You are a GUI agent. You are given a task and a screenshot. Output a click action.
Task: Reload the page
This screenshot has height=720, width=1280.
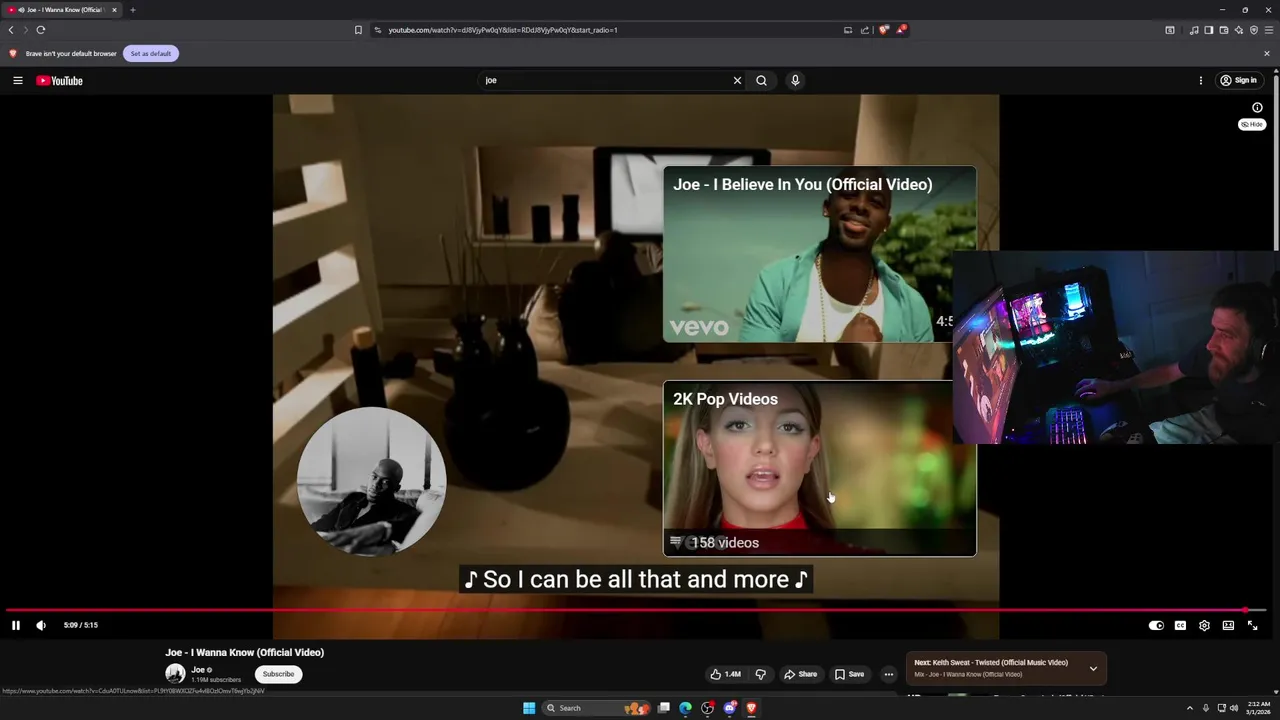pyautogui.click(x=41, y=30)
